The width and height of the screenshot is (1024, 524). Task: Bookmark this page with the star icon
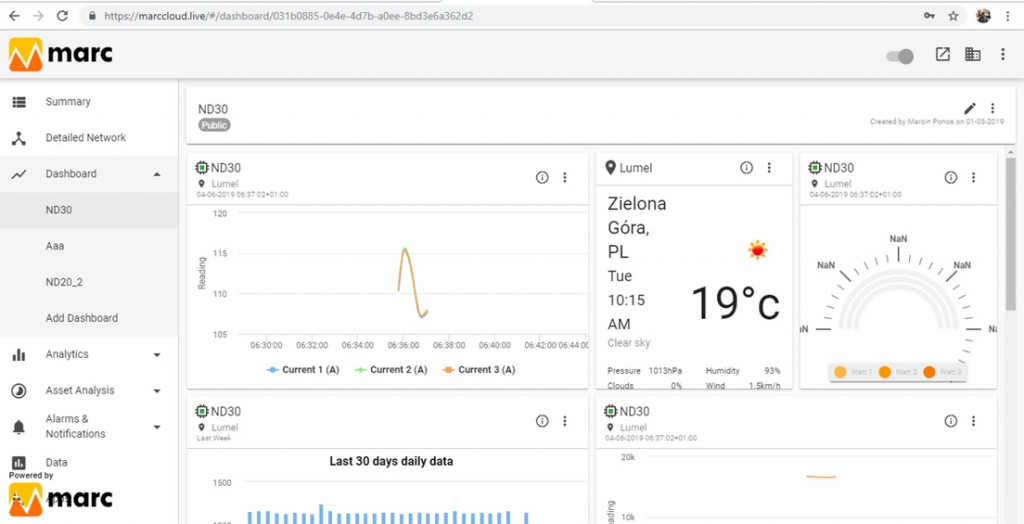point(953,16)
